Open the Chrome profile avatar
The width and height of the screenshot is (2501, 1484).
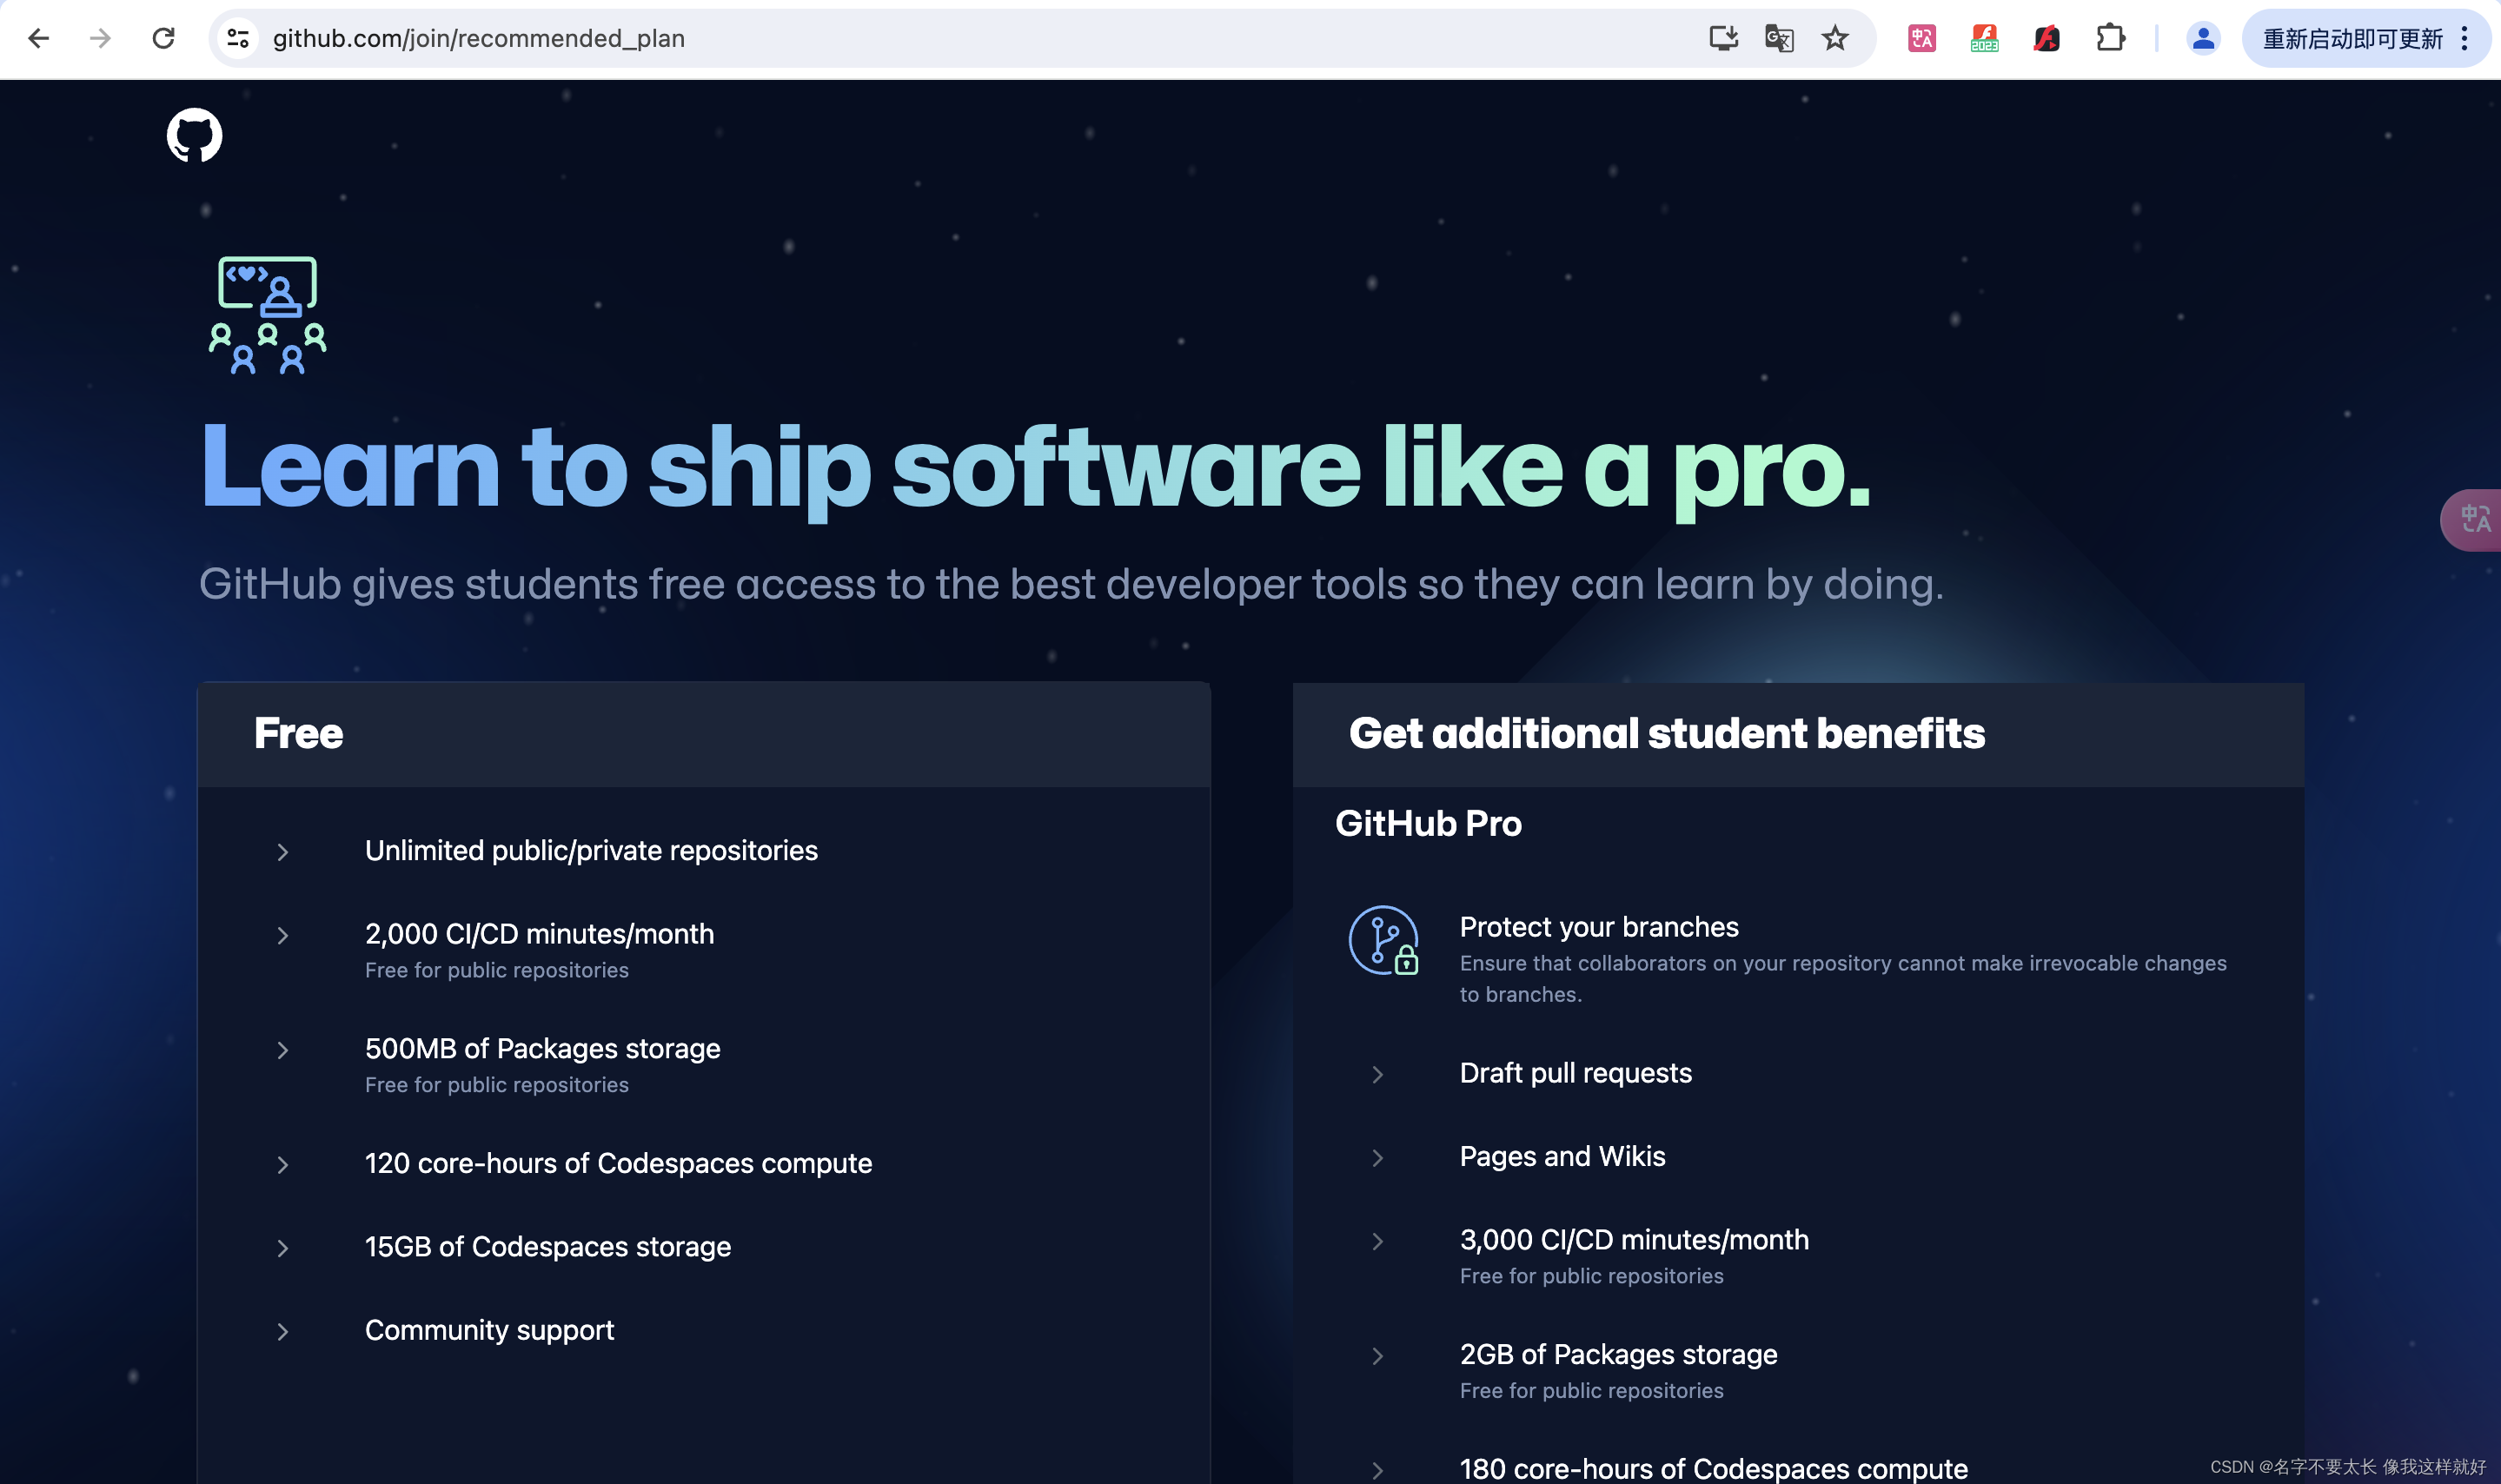coord(2202,38)
